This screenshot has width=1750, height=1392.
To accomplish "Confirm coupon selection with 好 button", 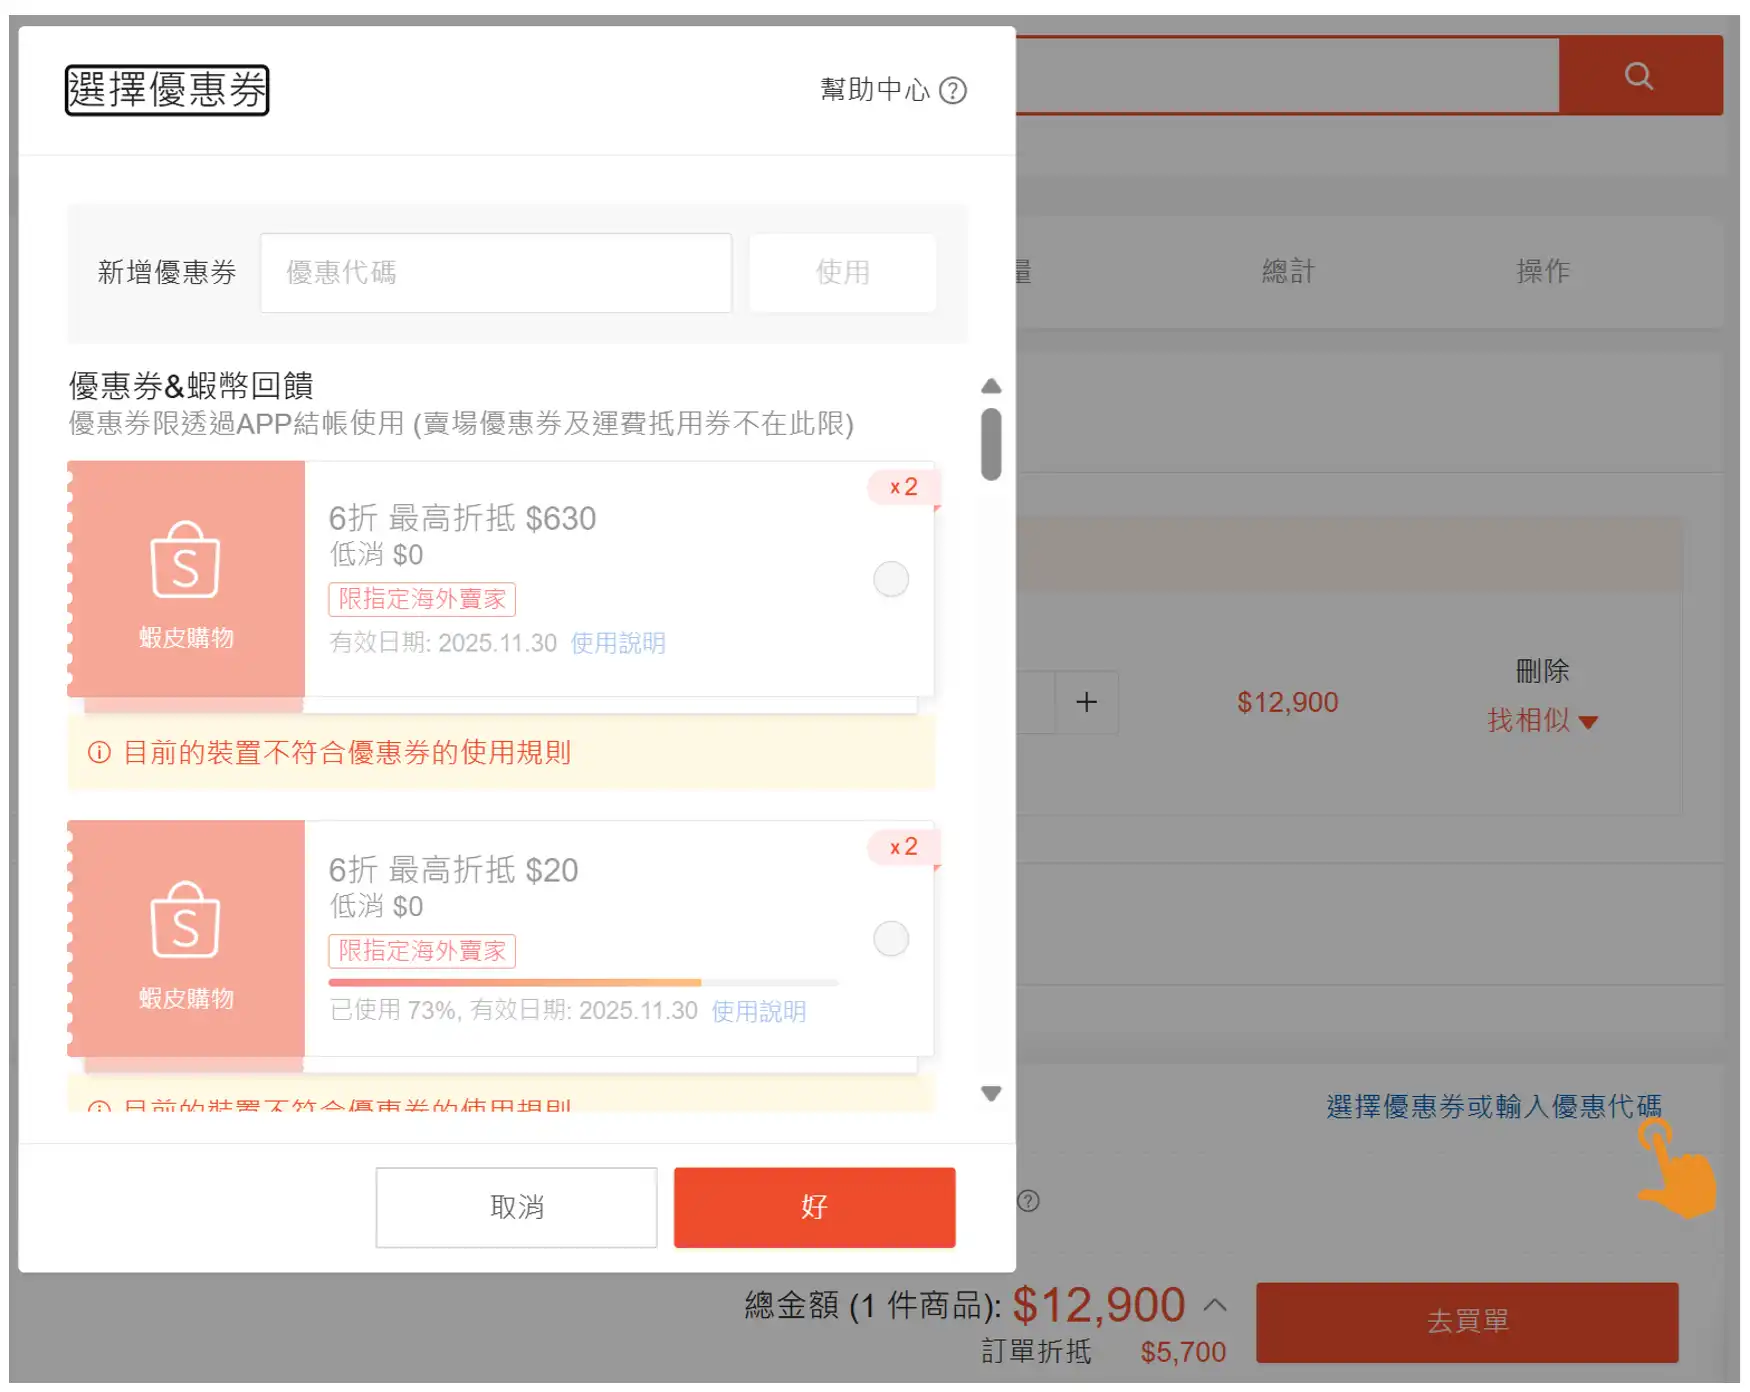I will (814, 1207).
